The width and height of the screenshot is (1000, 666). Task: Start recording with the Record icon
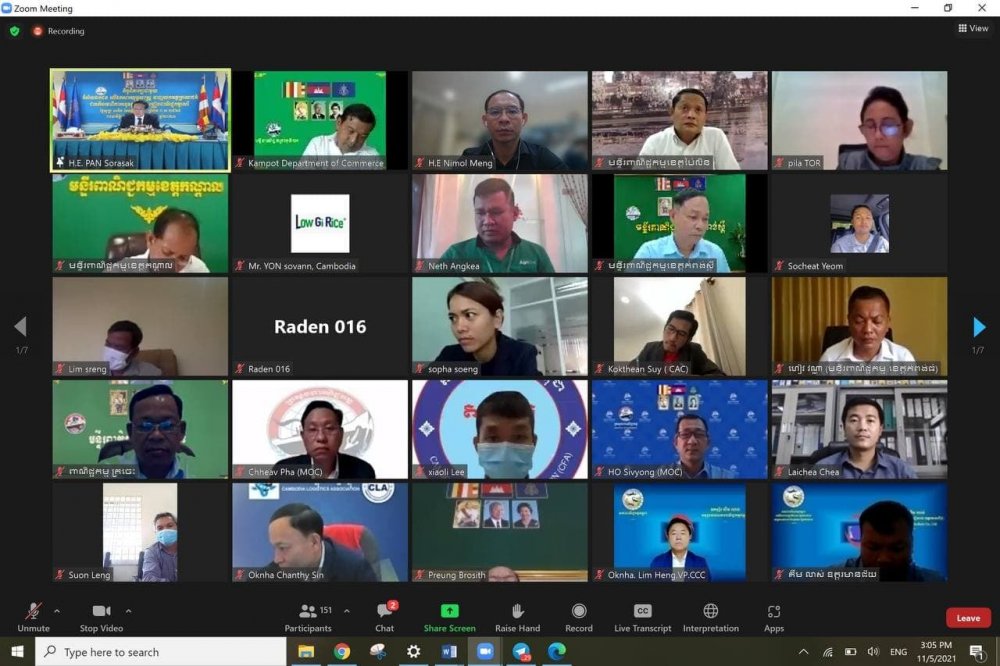[x=579, y=611]
